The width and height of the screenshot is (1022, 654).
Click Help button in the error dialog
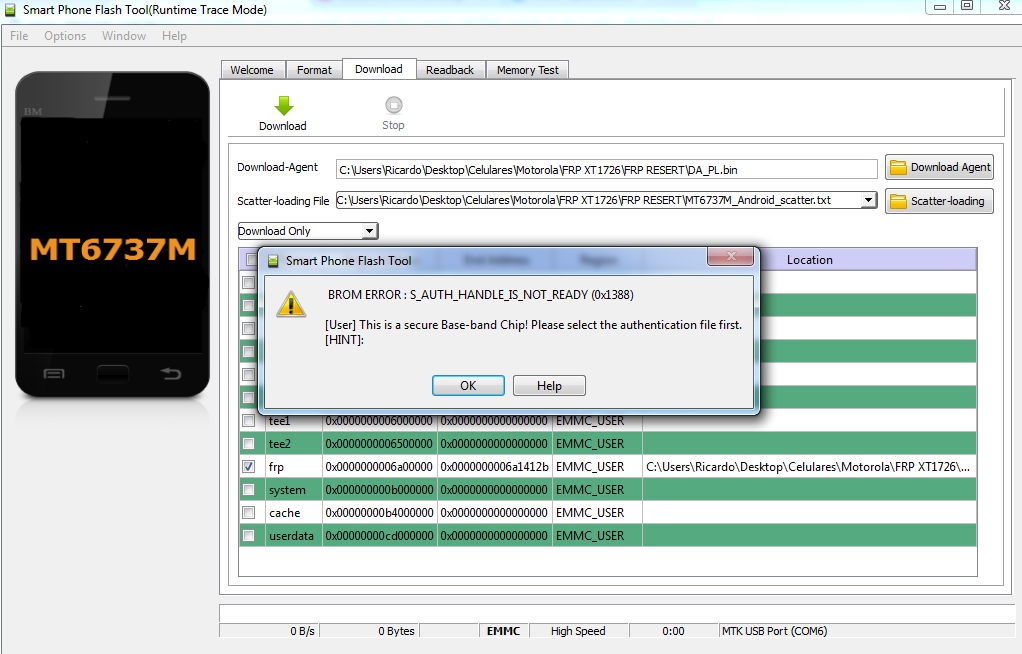(x=549, y=385)
